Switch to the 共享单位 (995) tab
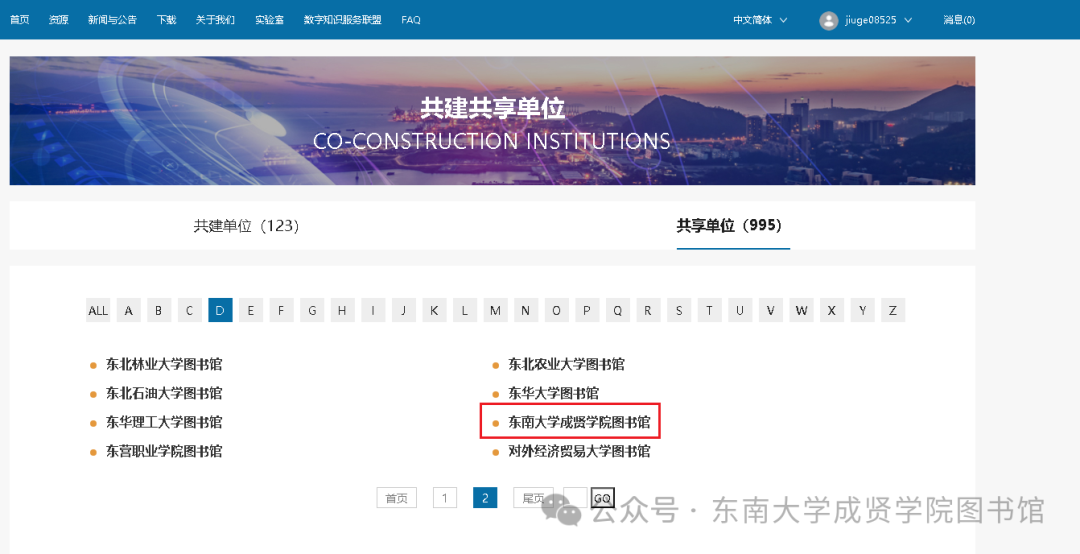Screen dimensions: 1080x554 click(x=733, y=225)
